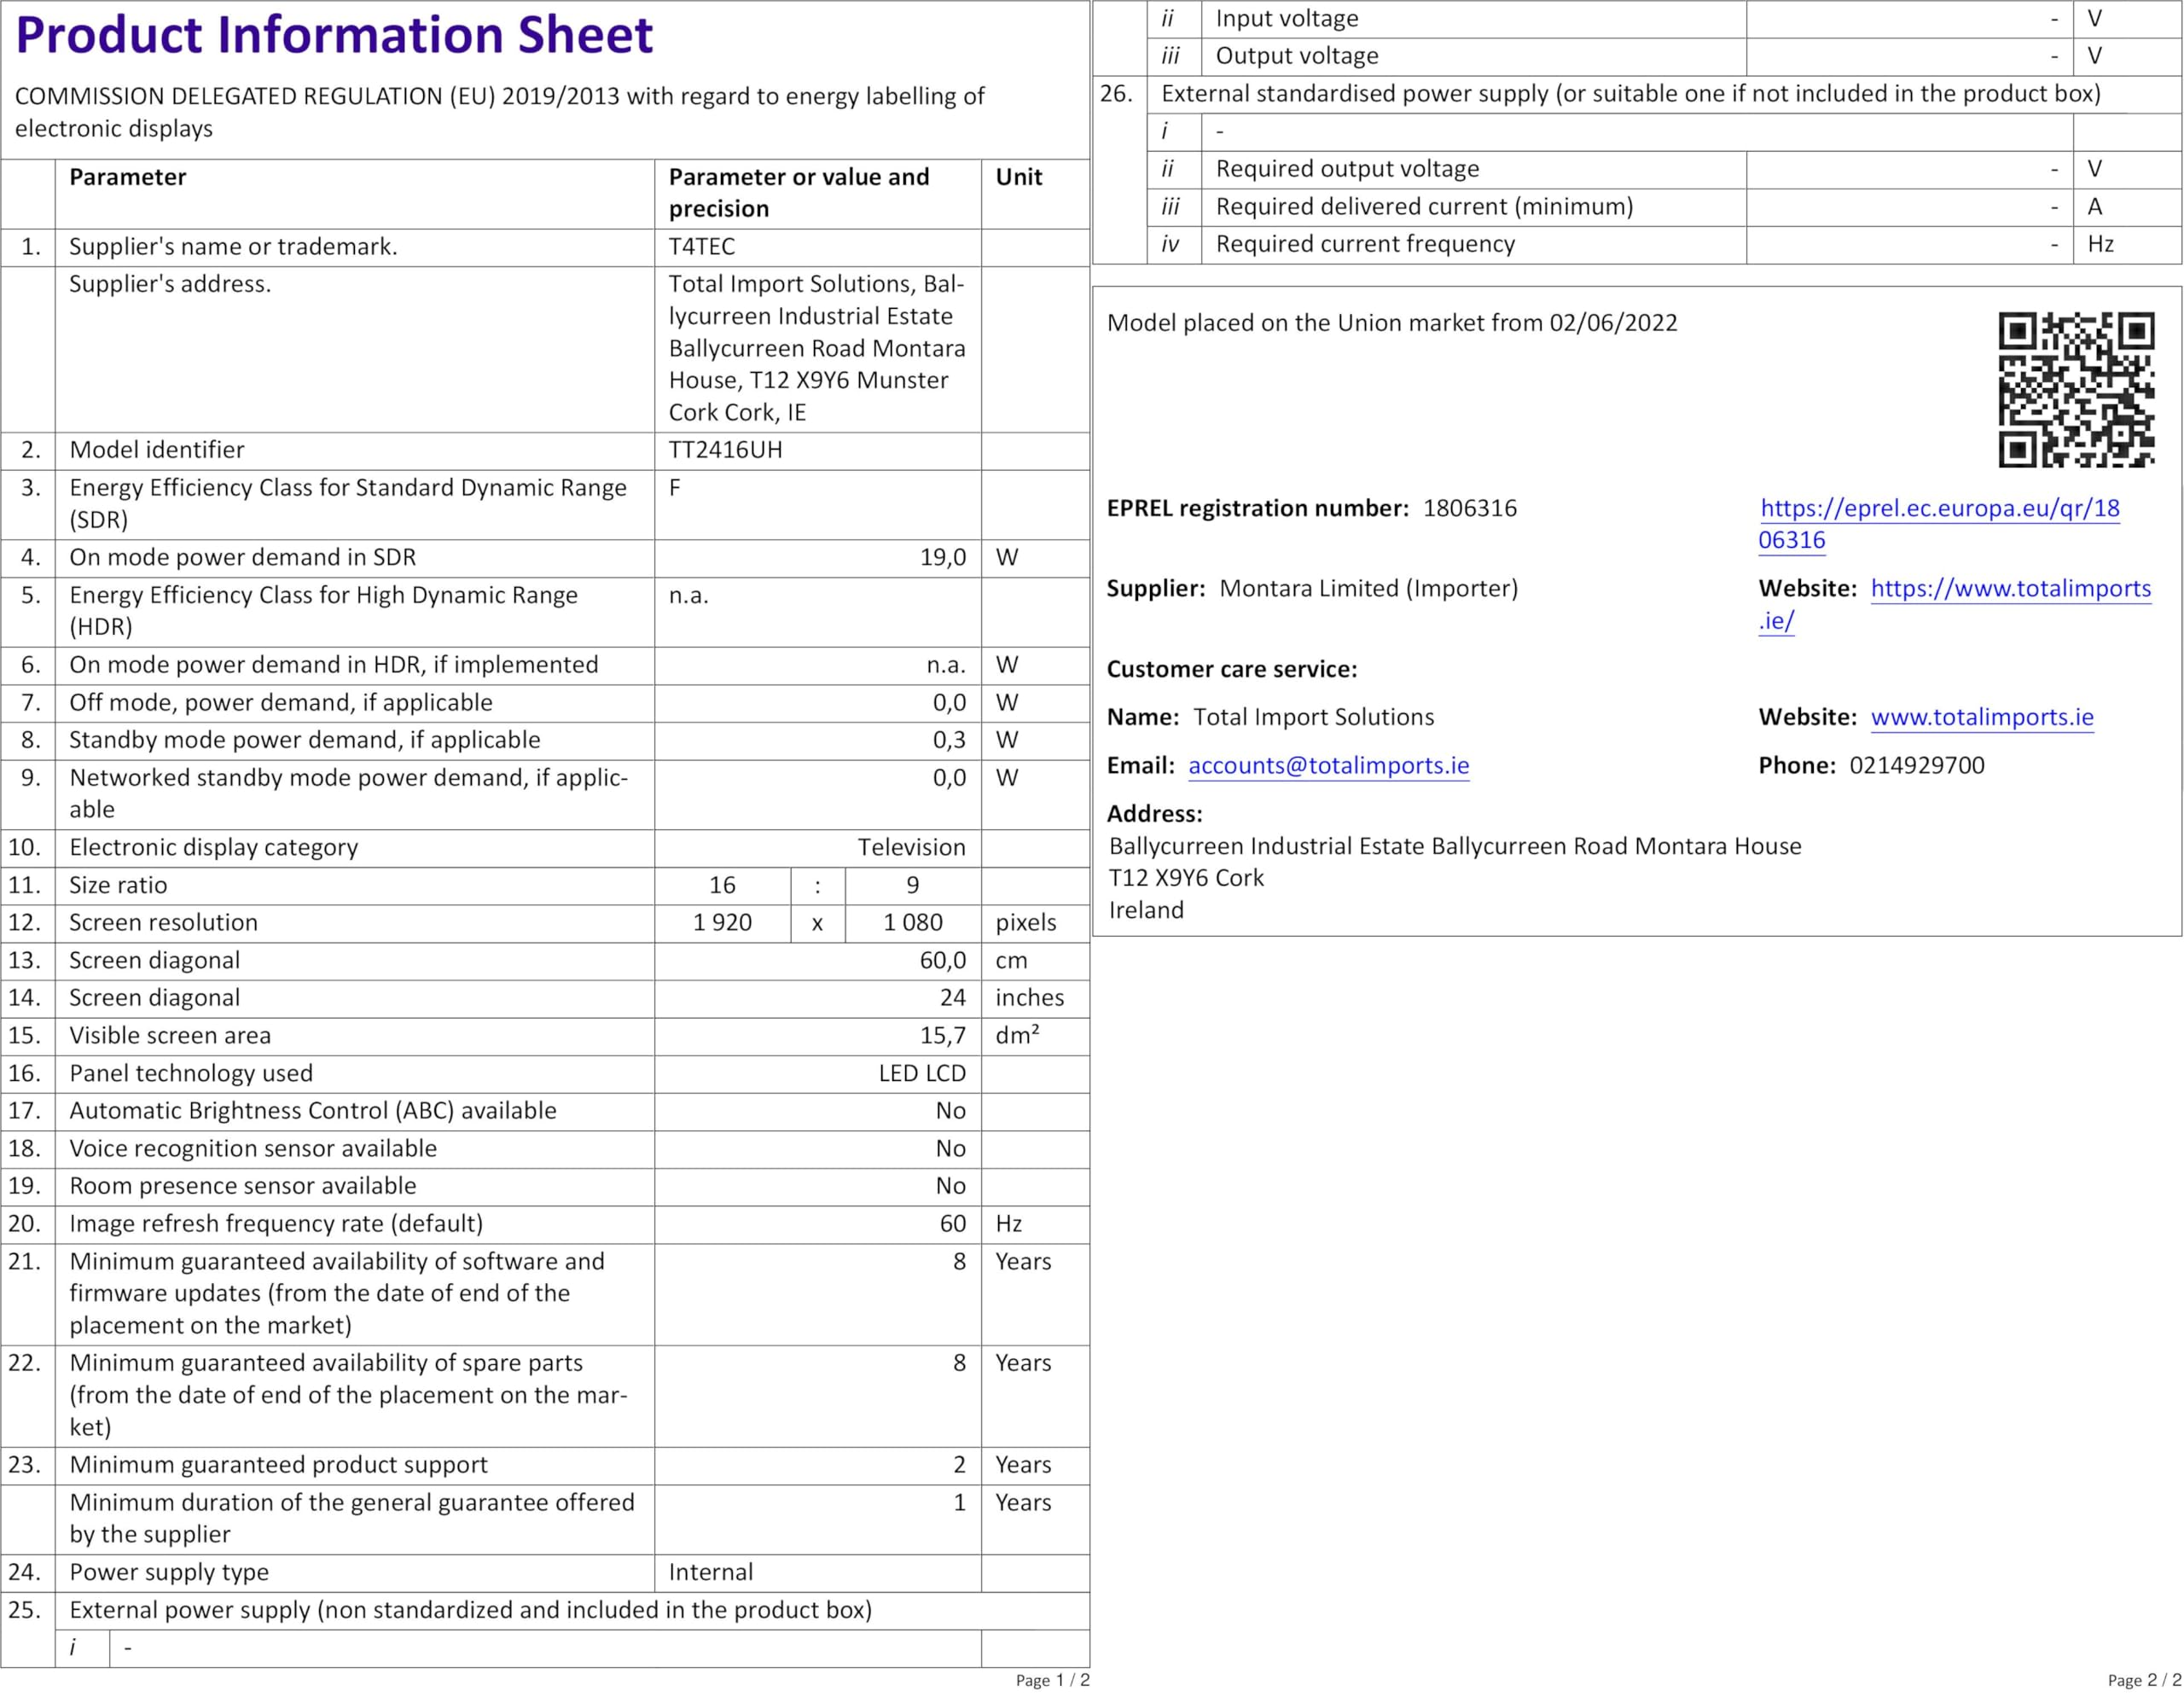Viewport: 2184px width, 1708px height.
Task: Open the supplier website totalimports.ie link
Action: (2010, 588)
